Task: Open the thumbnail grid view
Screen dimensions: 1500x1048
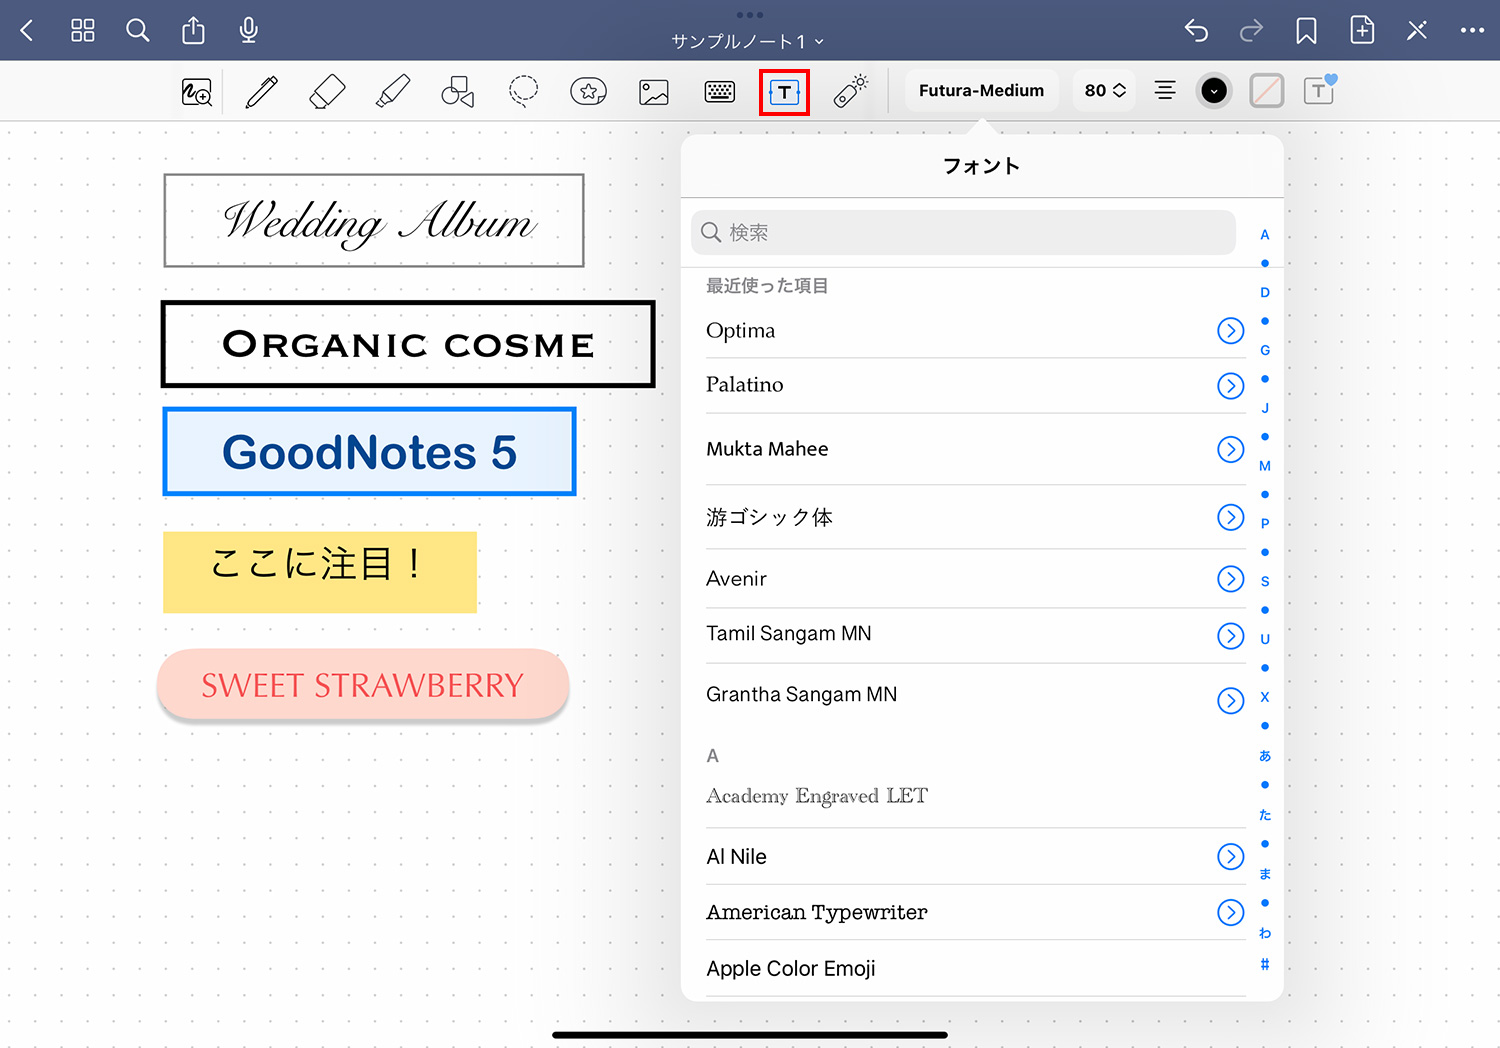Action: pos(83,31)
